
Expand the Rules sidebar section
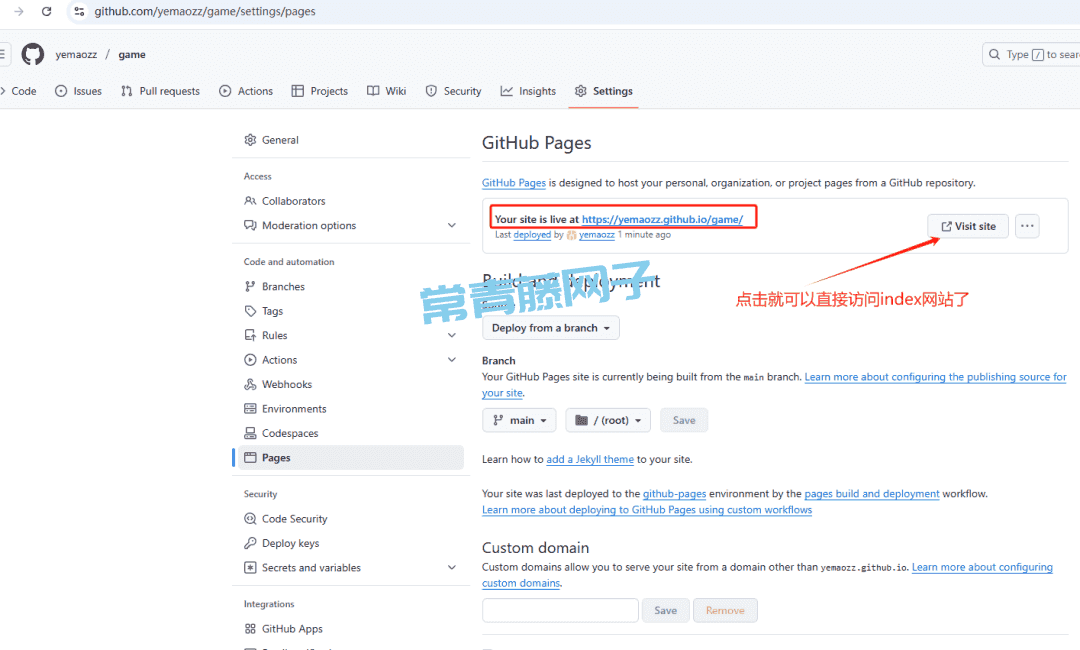(452, 335)
